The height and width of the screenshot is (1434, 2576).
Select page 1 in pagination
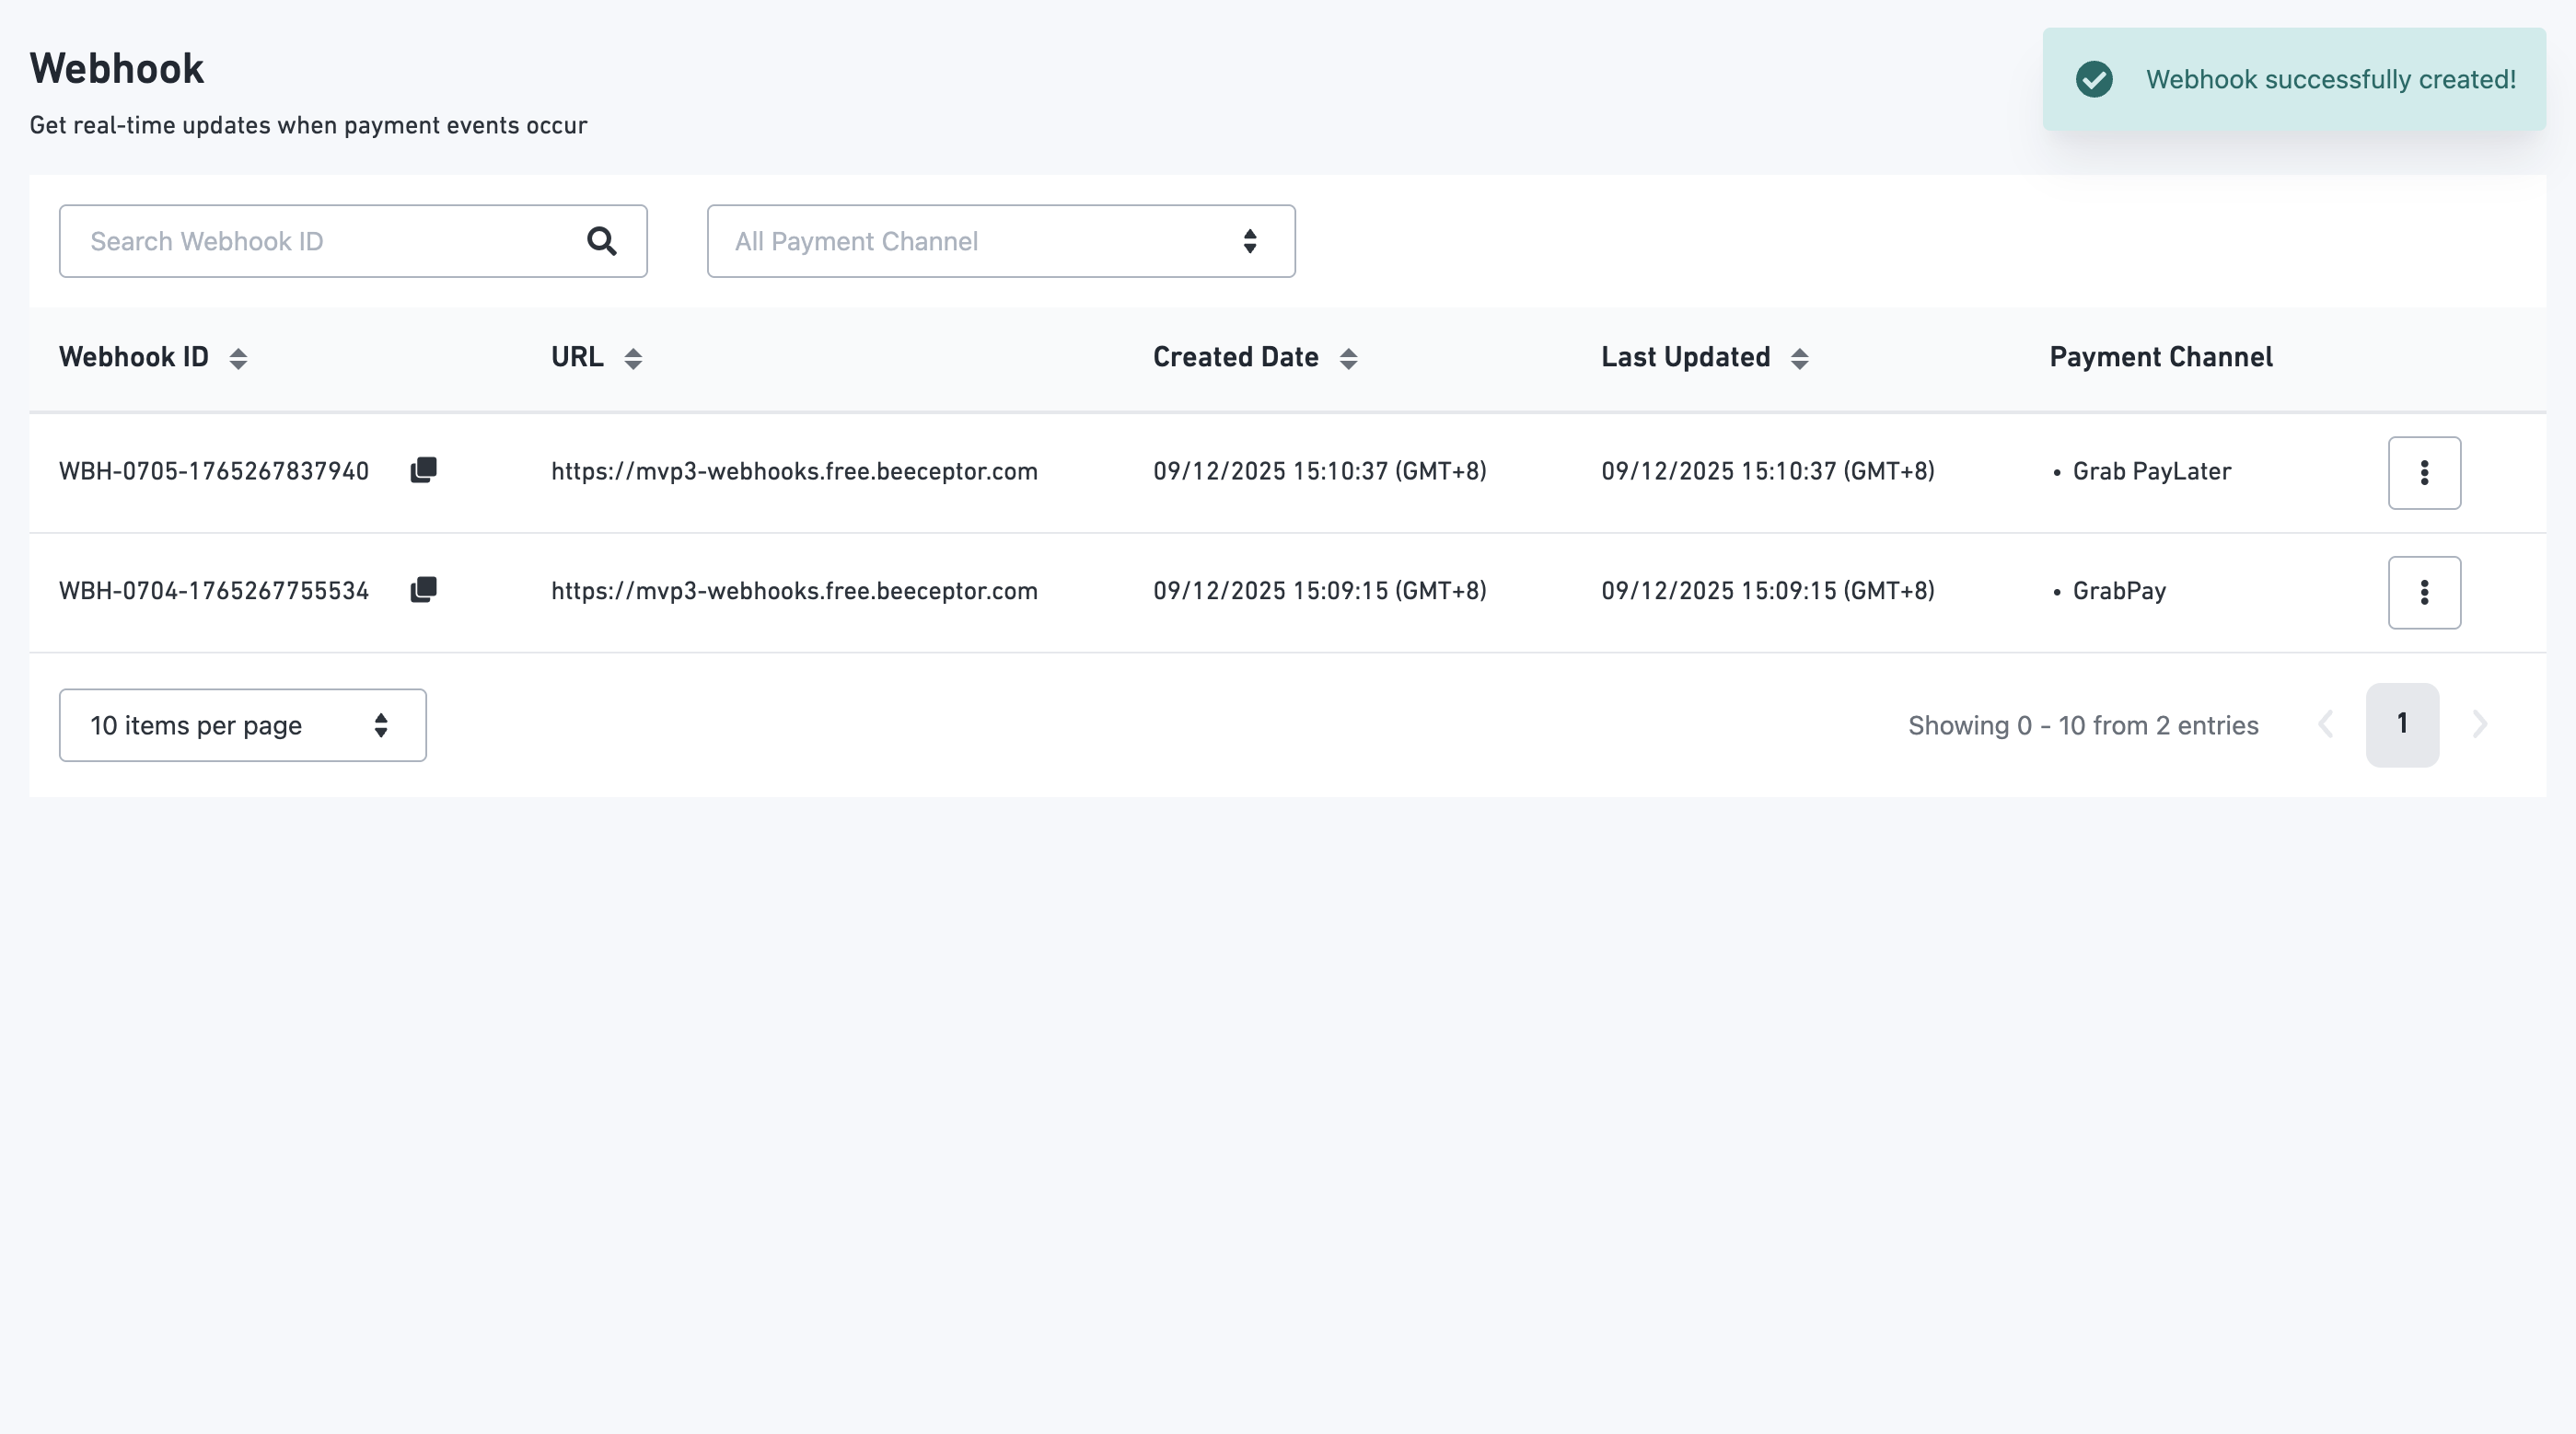(x=2402, y=725)
